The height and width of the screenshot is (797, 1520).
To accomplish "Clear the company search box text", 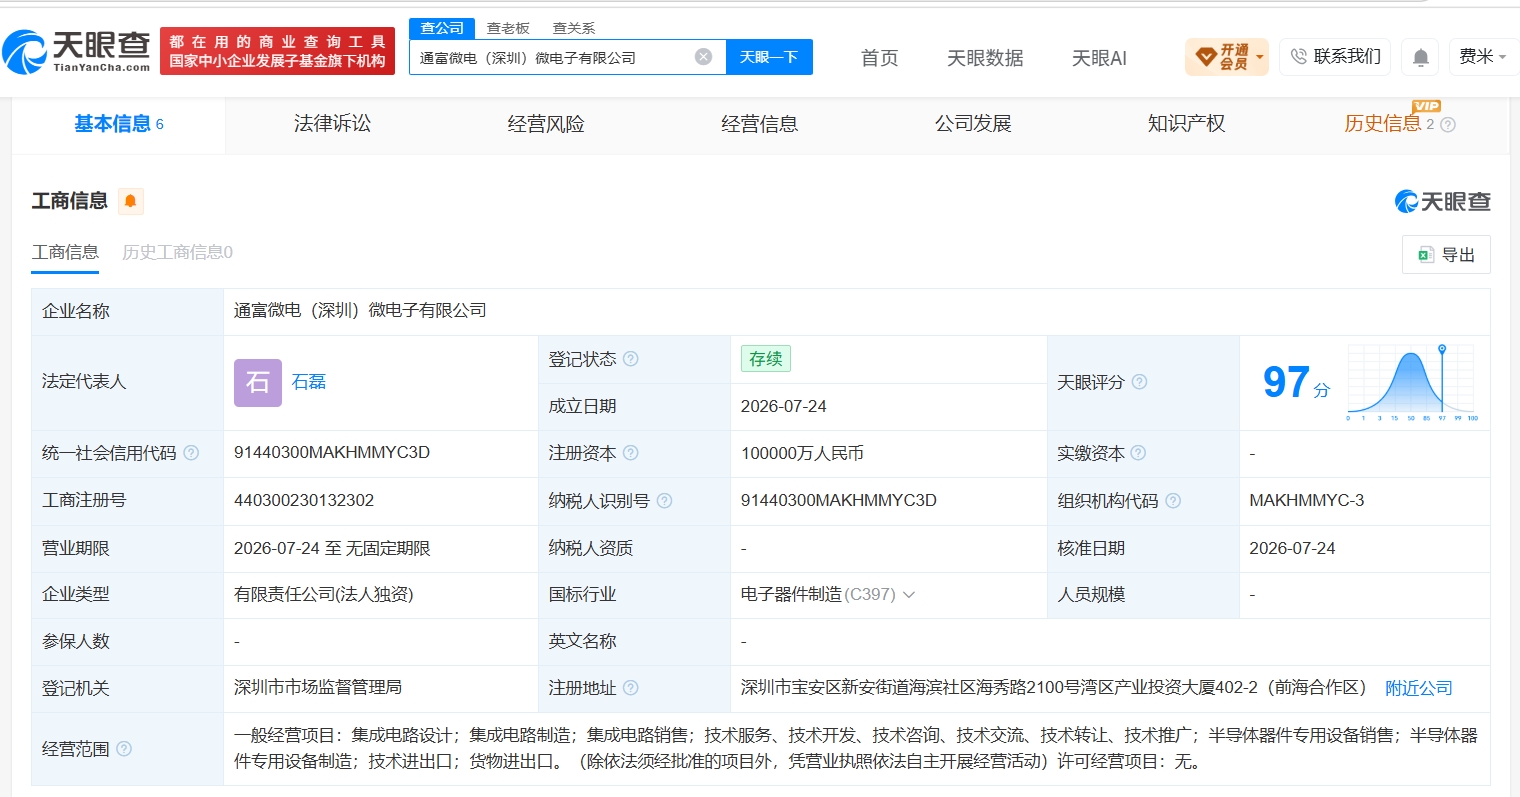I will [x=704, y=57].
